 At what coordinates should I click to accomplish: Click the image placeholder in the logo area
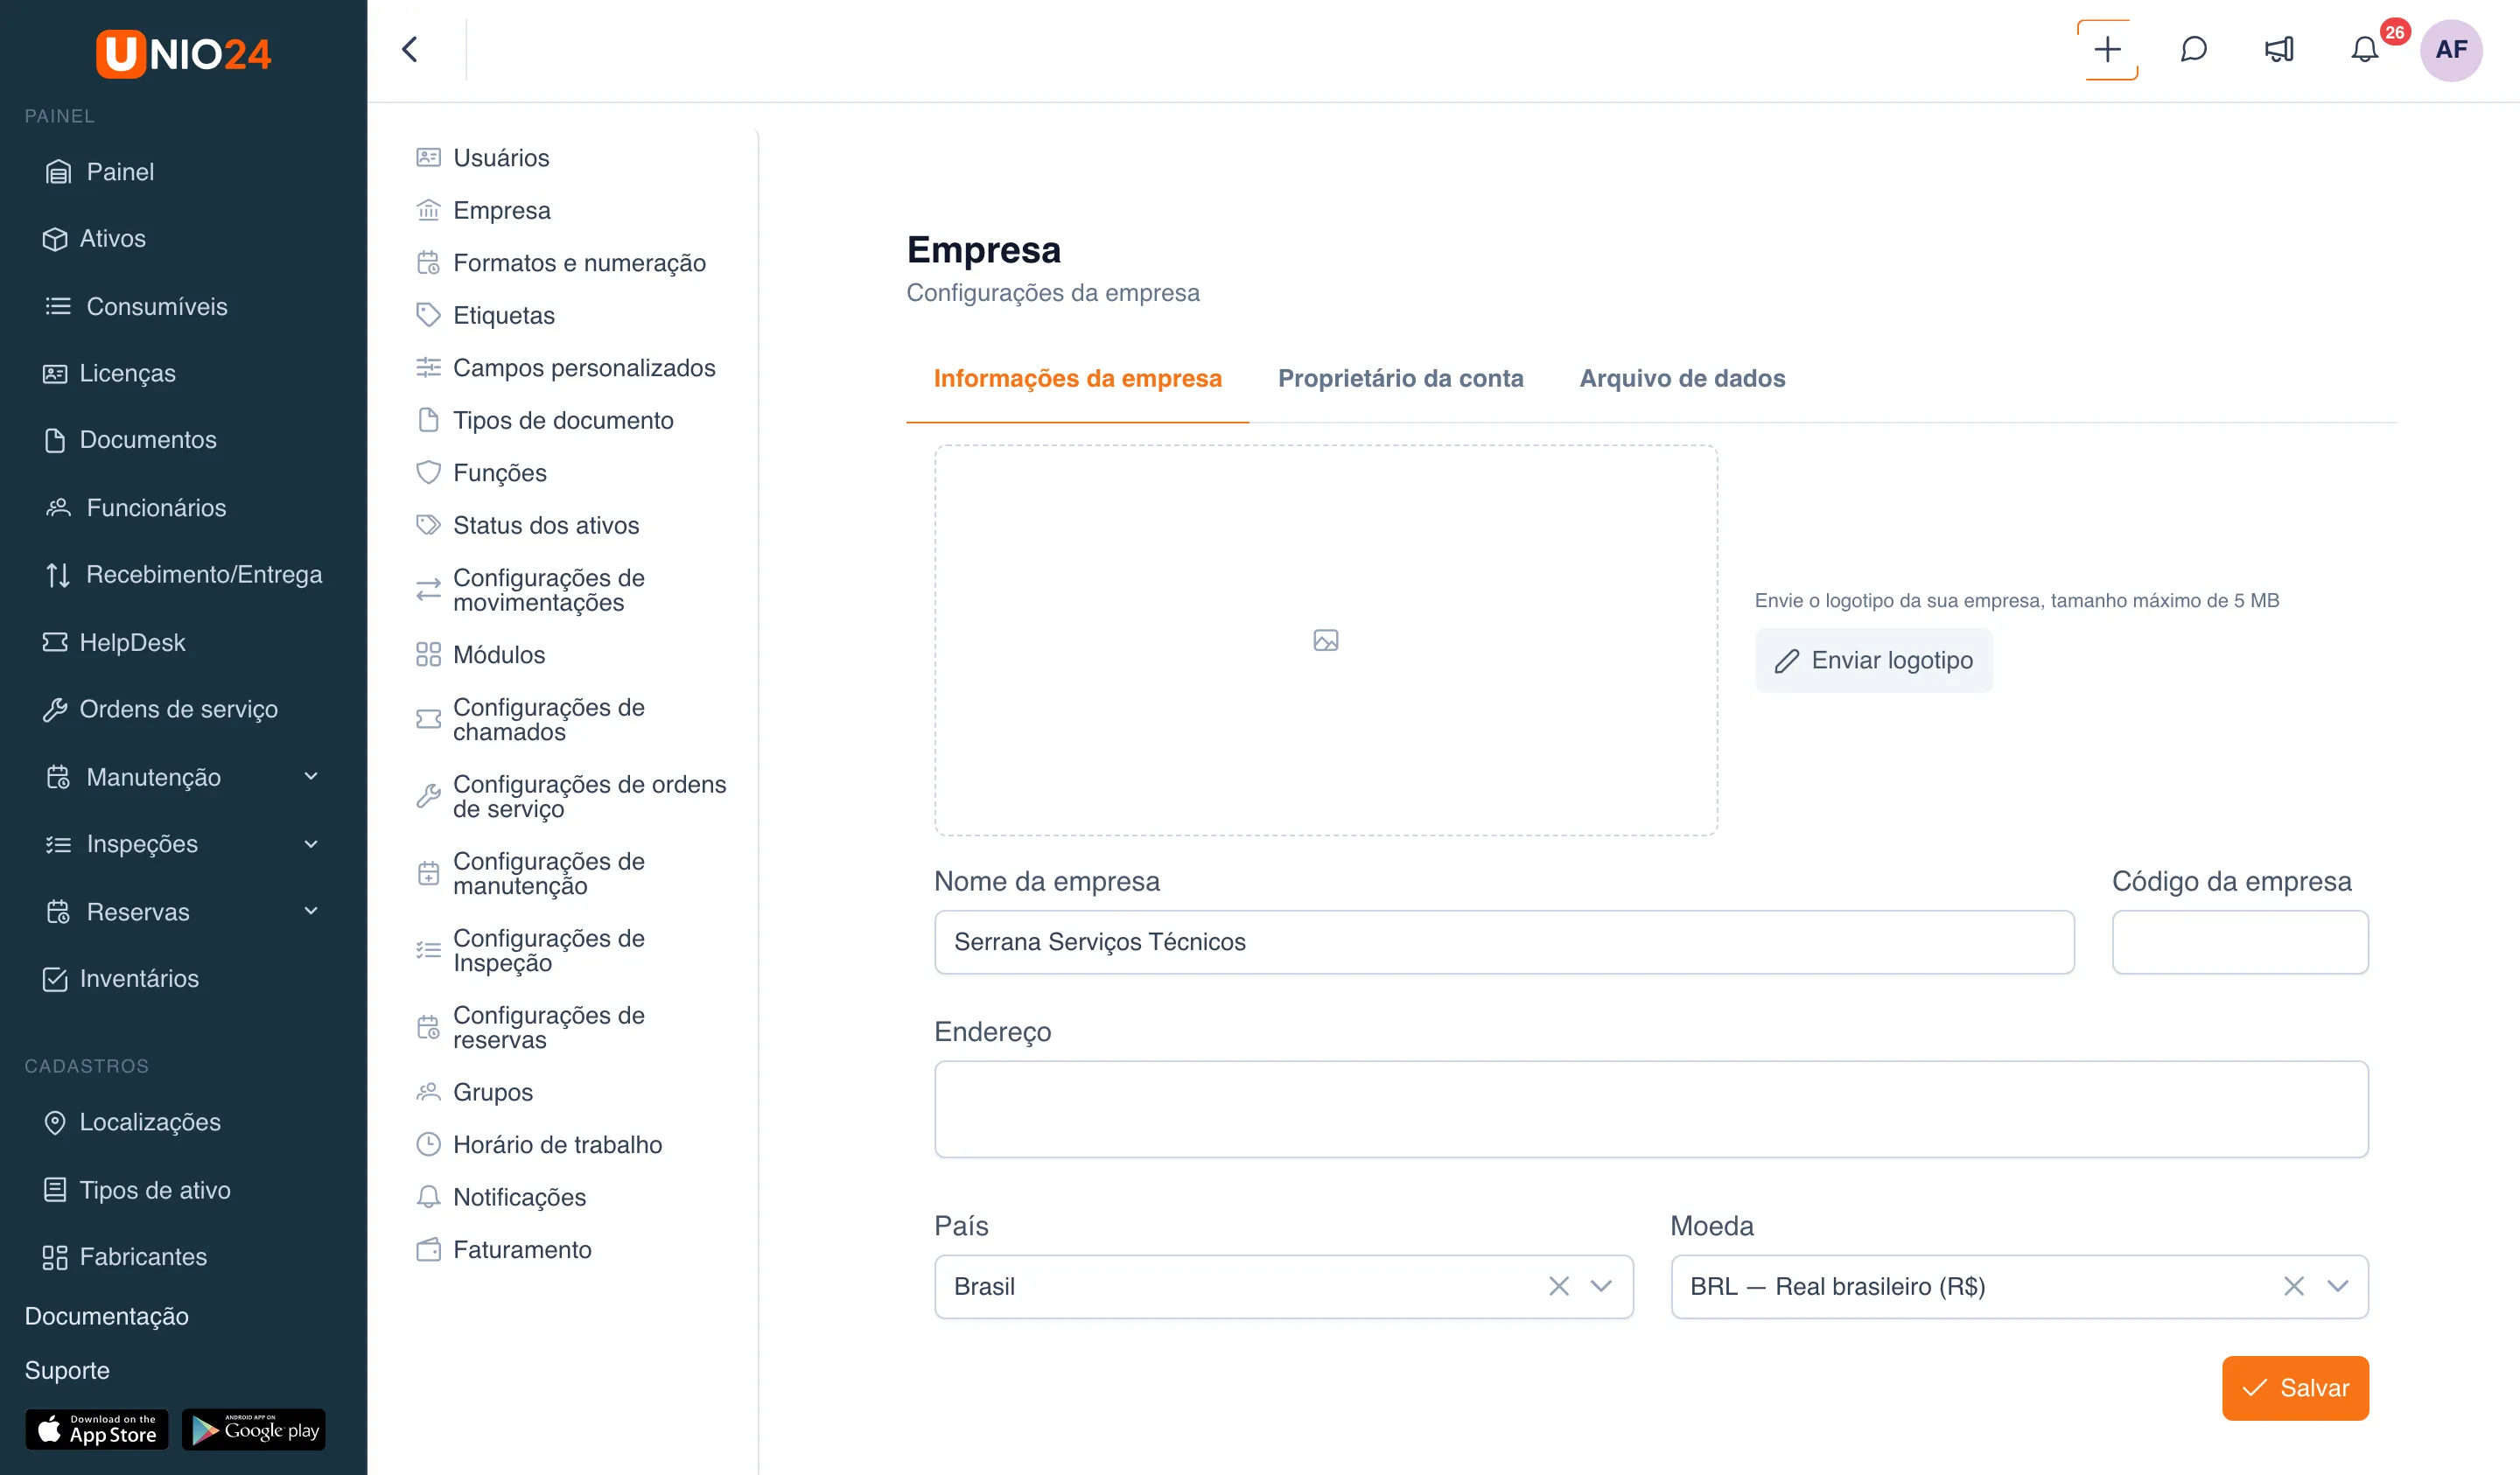(1325, 640)
